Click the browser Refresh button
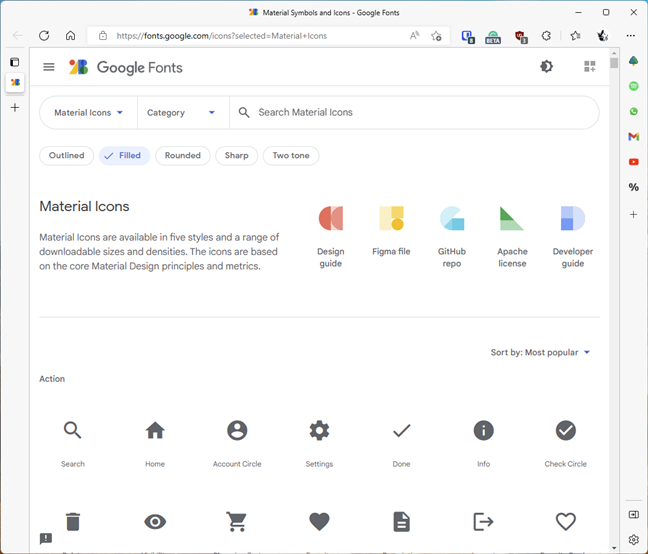The height and width of the screenshot is (554, 648). click(x=44, y=36)
